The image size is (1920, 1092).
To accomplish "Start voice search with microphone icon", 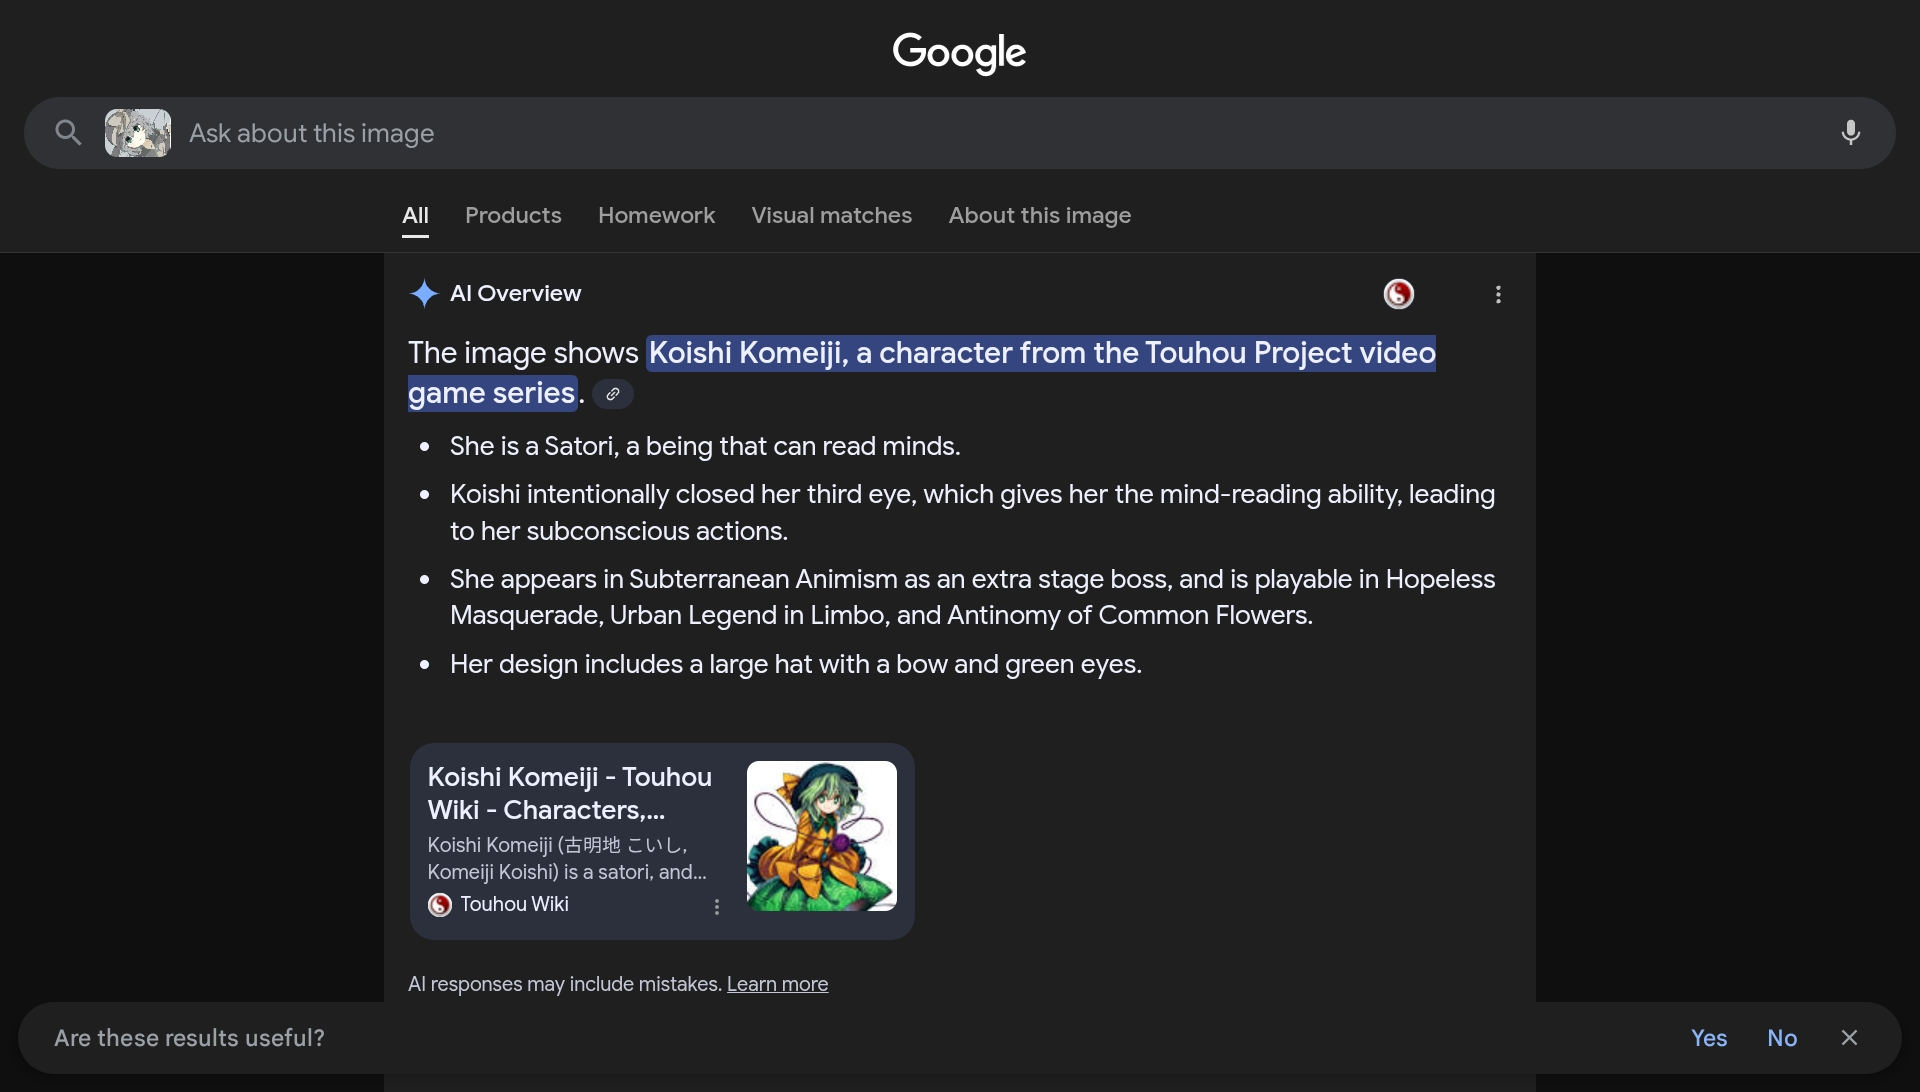I will (x=1850, y=133).
